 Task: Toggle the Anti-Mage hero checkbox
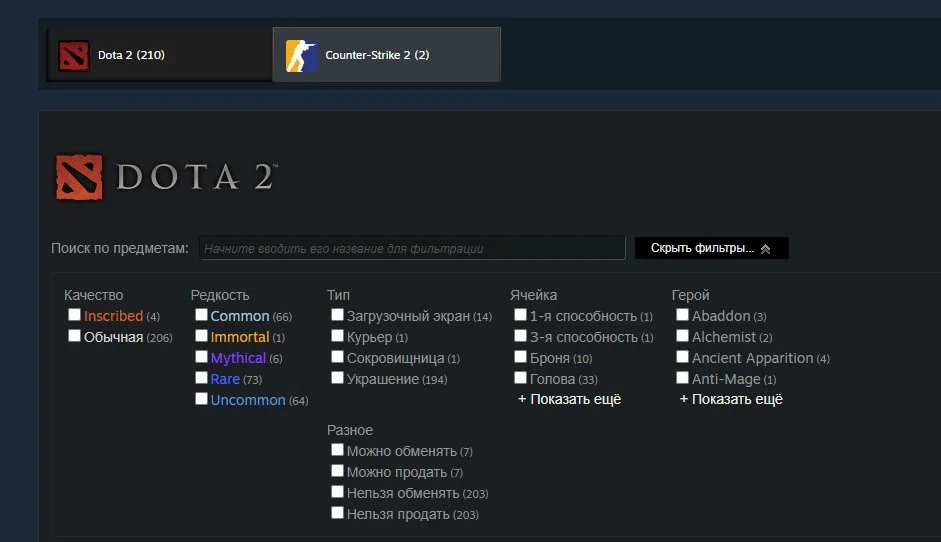(682, 378)
